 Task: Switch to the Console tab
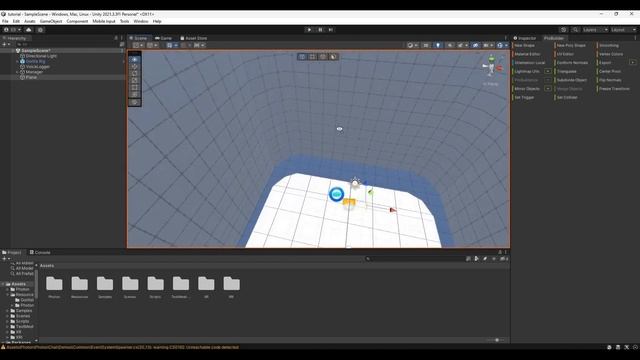pyautogui.click(x=40, y=252)
